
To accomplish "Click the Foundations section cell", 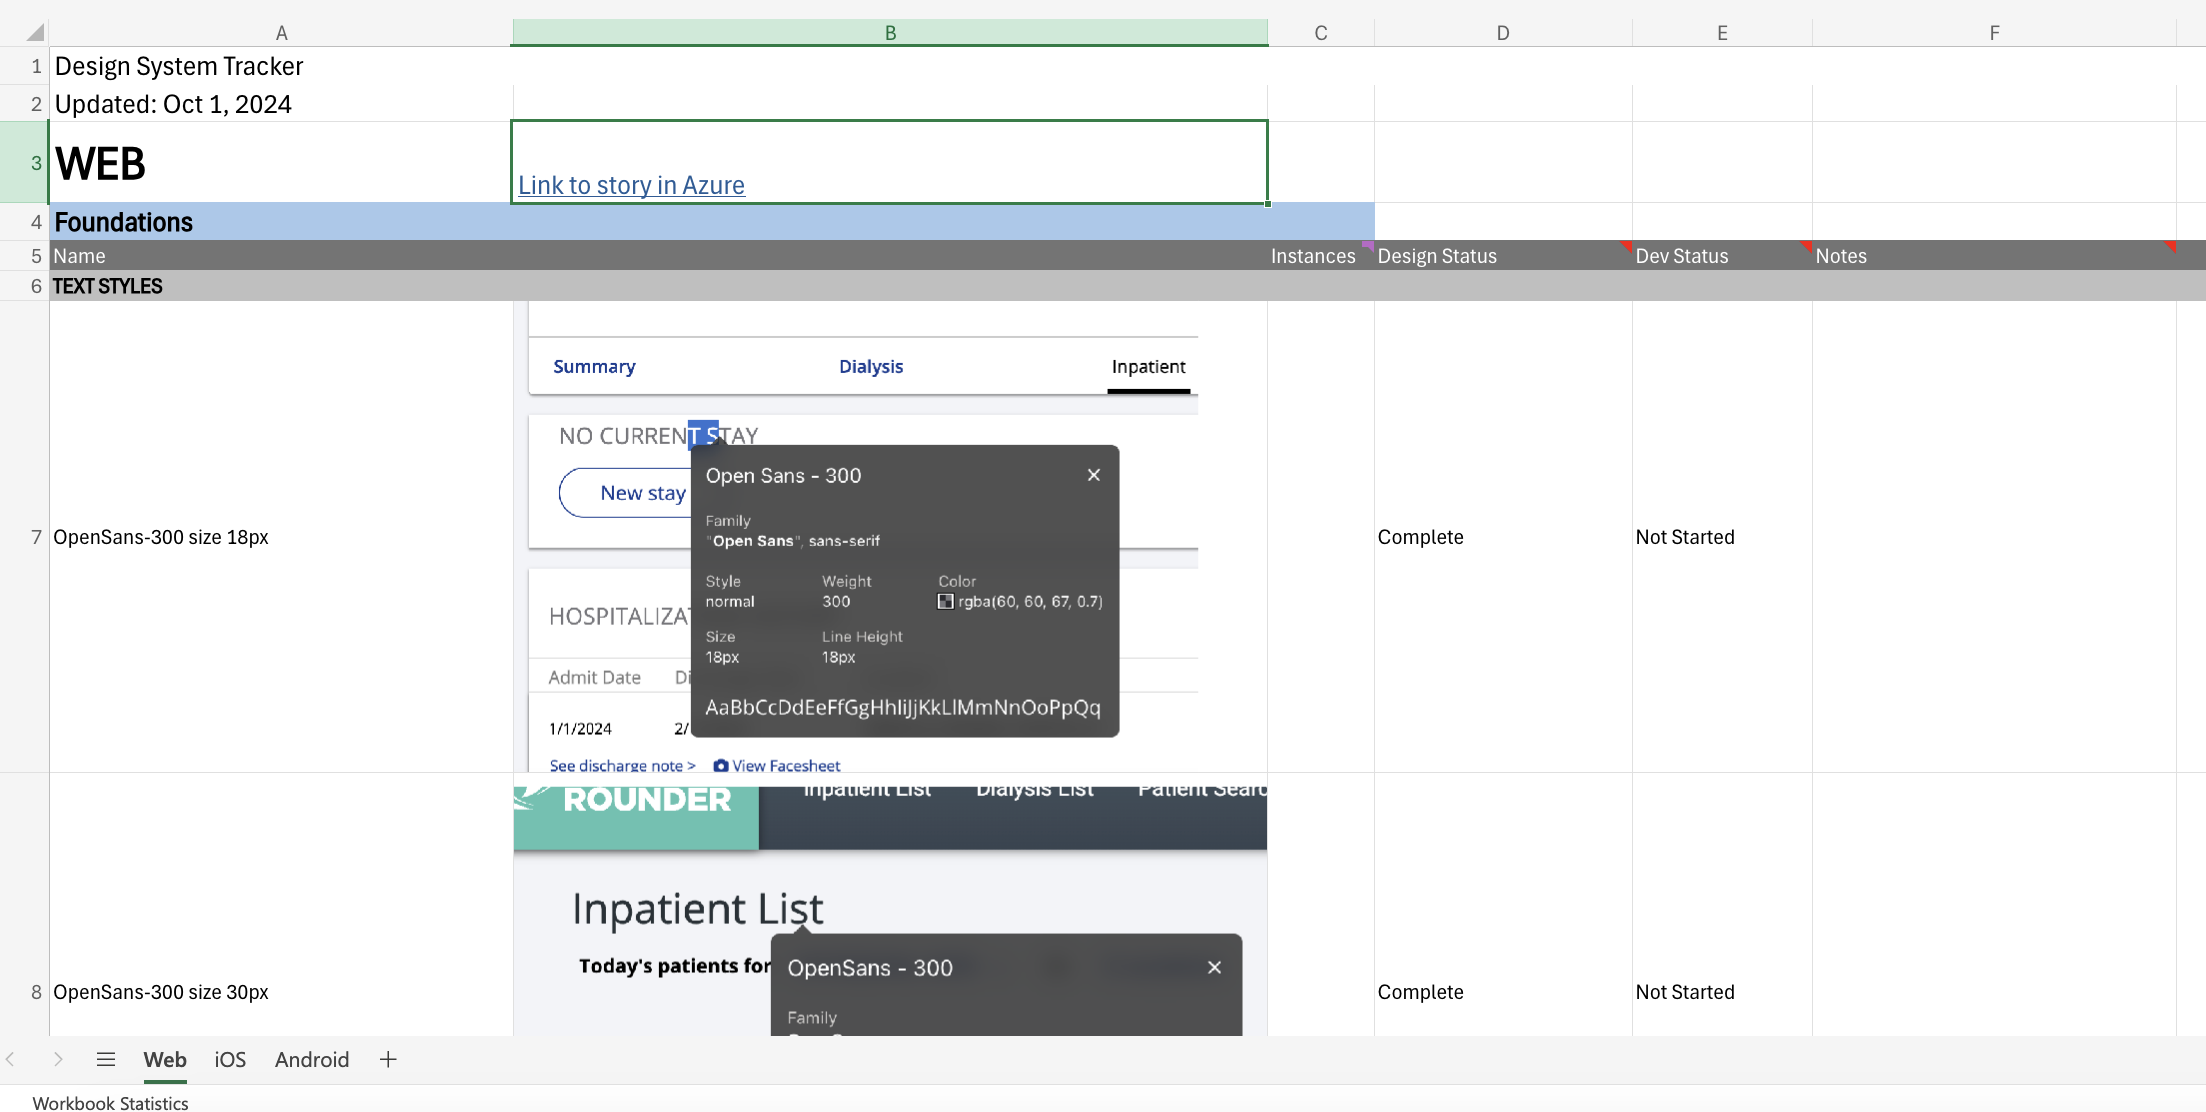I will coord(124,222).
